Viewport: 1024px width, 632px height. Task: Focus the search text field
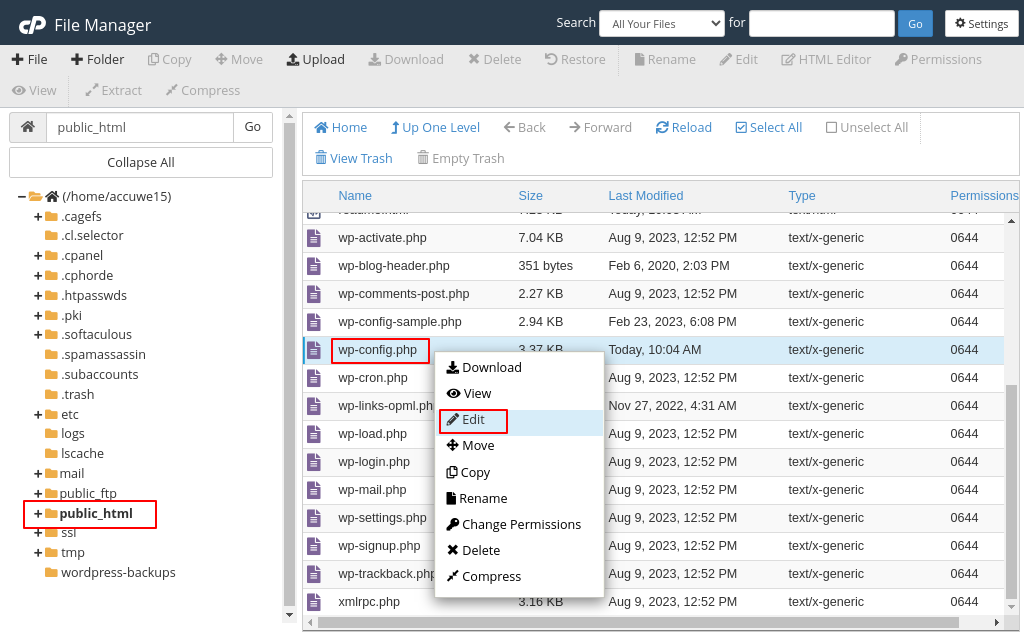click(x=822, y=24)
